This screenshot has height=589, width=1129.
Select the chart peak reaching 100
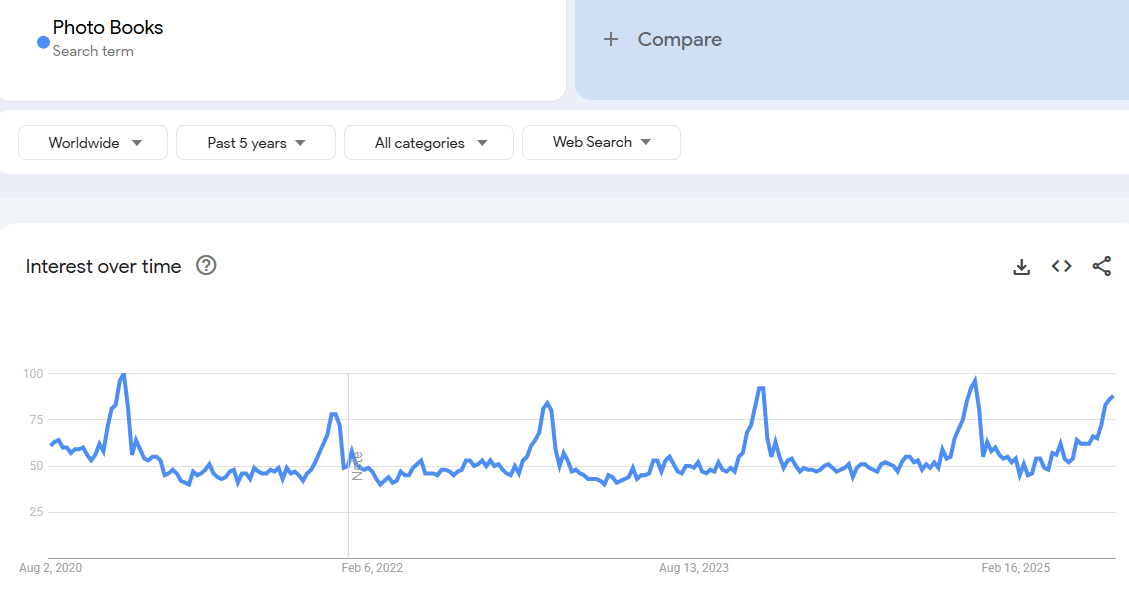point(123,374)
